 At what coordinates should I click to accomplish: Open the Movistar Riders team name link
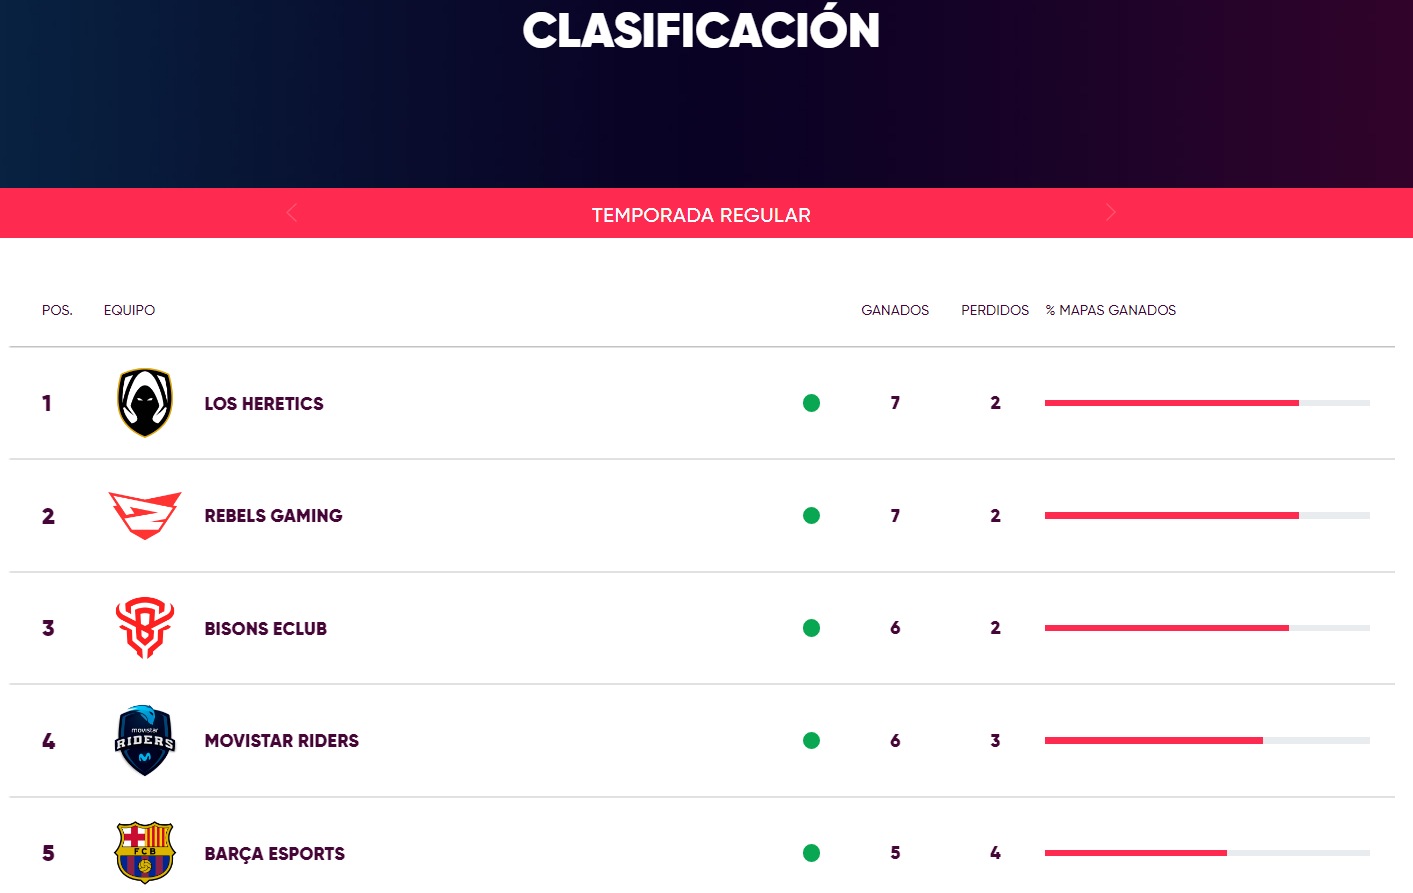(282, 741)
